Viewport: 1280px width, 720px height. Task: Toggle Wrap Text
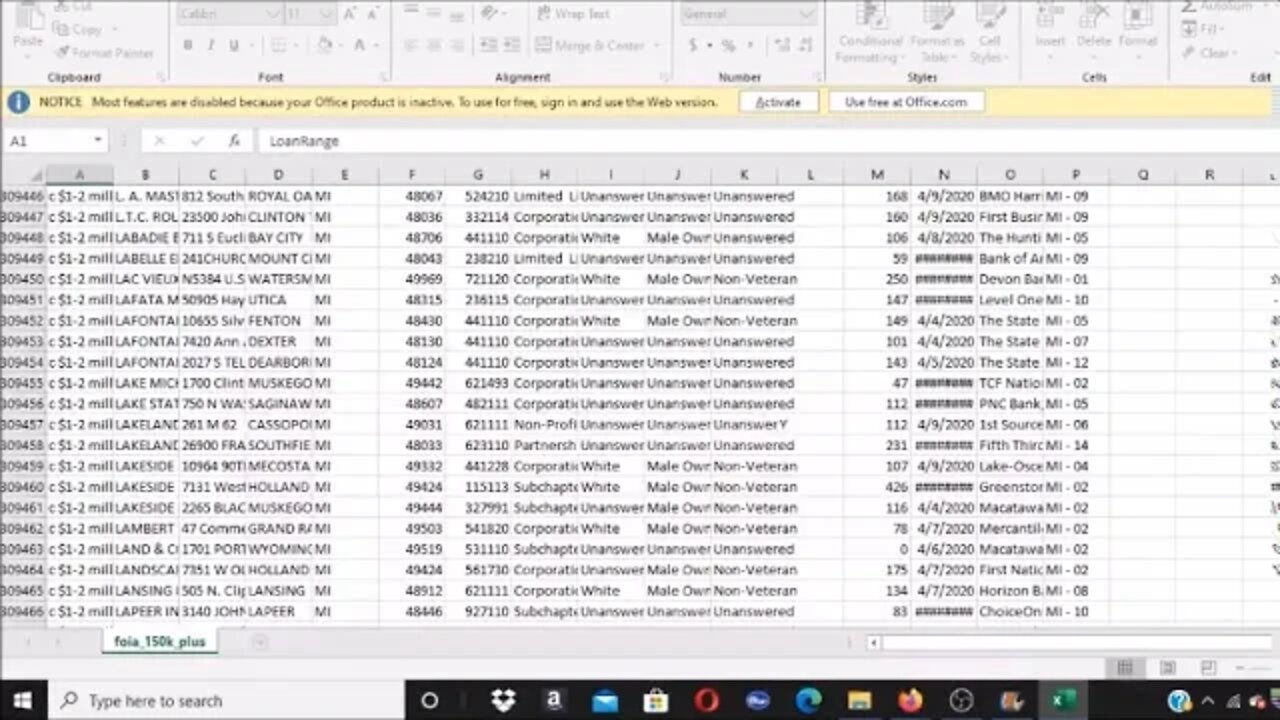pyautogui.click(x=573, y=14)
